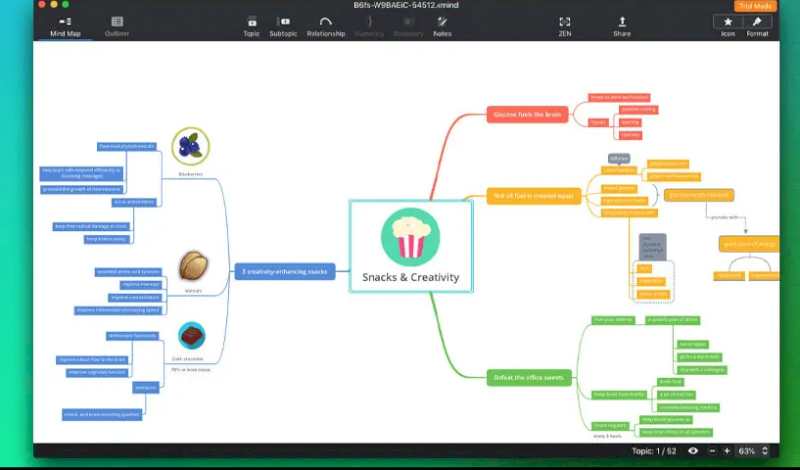Open the Format panel

[757, 25]
